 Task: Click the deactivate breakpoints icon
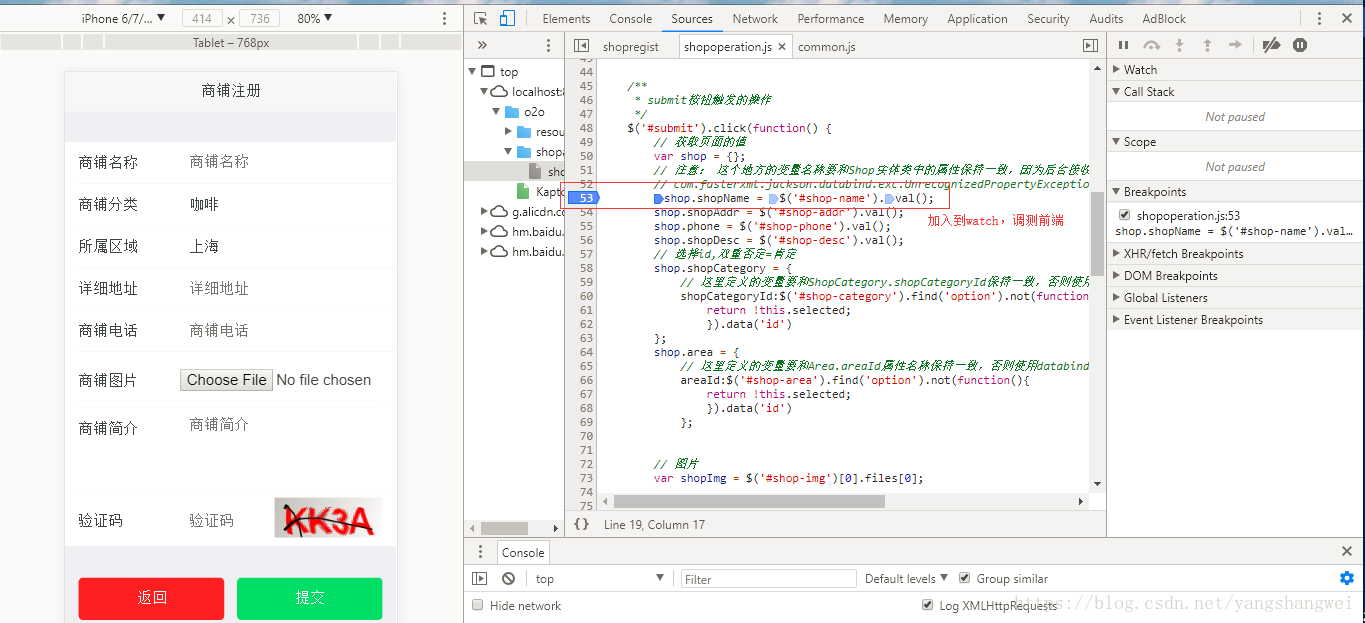(x=1271, y=45)
